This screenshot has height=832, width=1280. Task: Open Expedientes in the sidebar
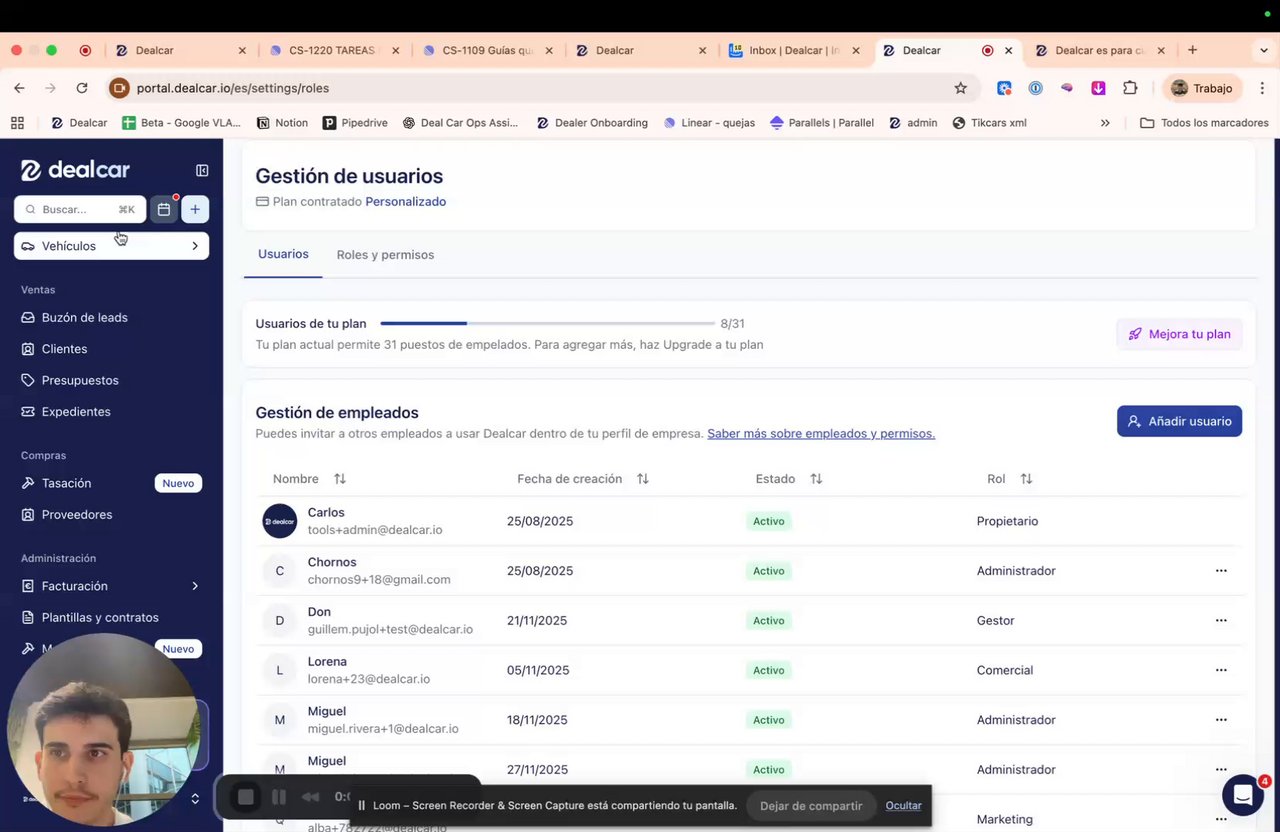coord(76,412)
